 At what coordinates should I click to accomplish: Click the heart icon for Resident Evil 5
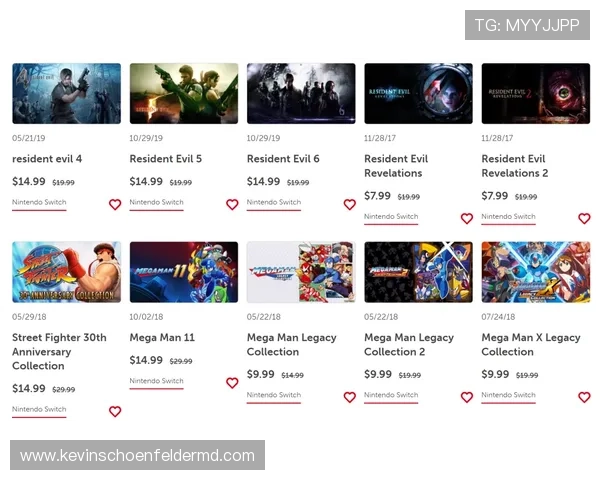232,204
